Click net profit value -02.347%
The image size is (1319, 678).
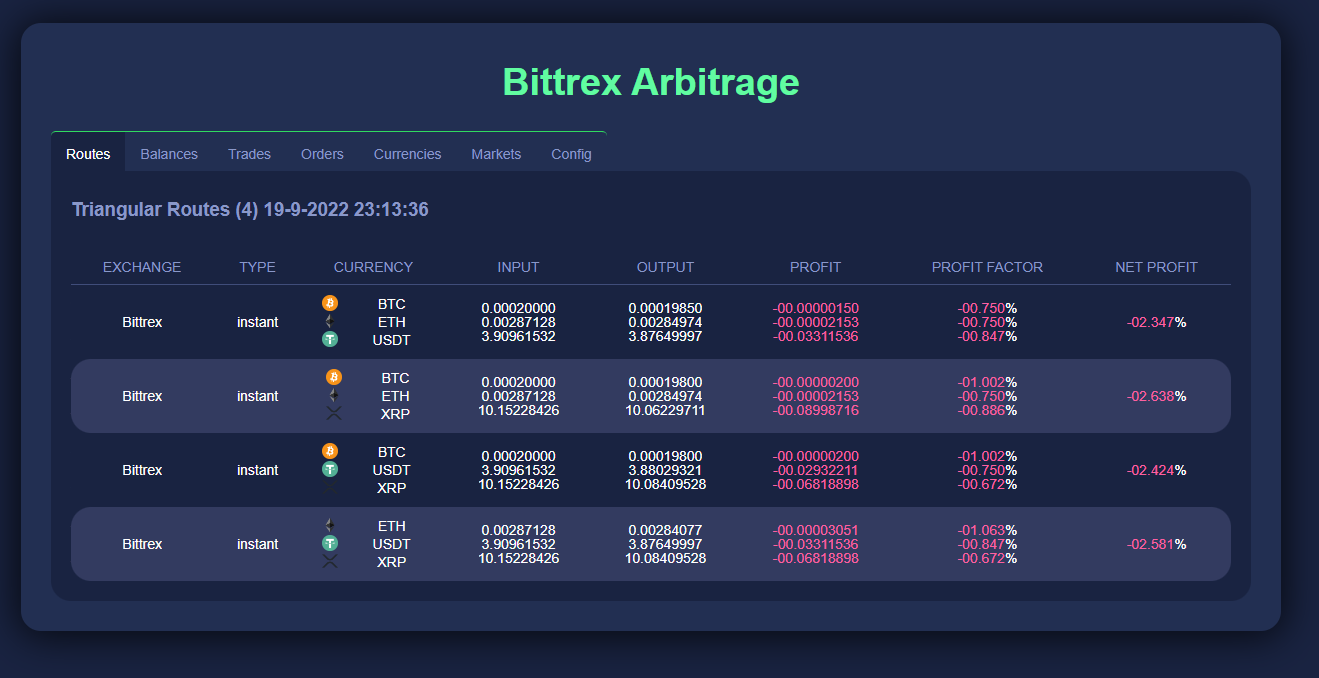[1156, 322]
